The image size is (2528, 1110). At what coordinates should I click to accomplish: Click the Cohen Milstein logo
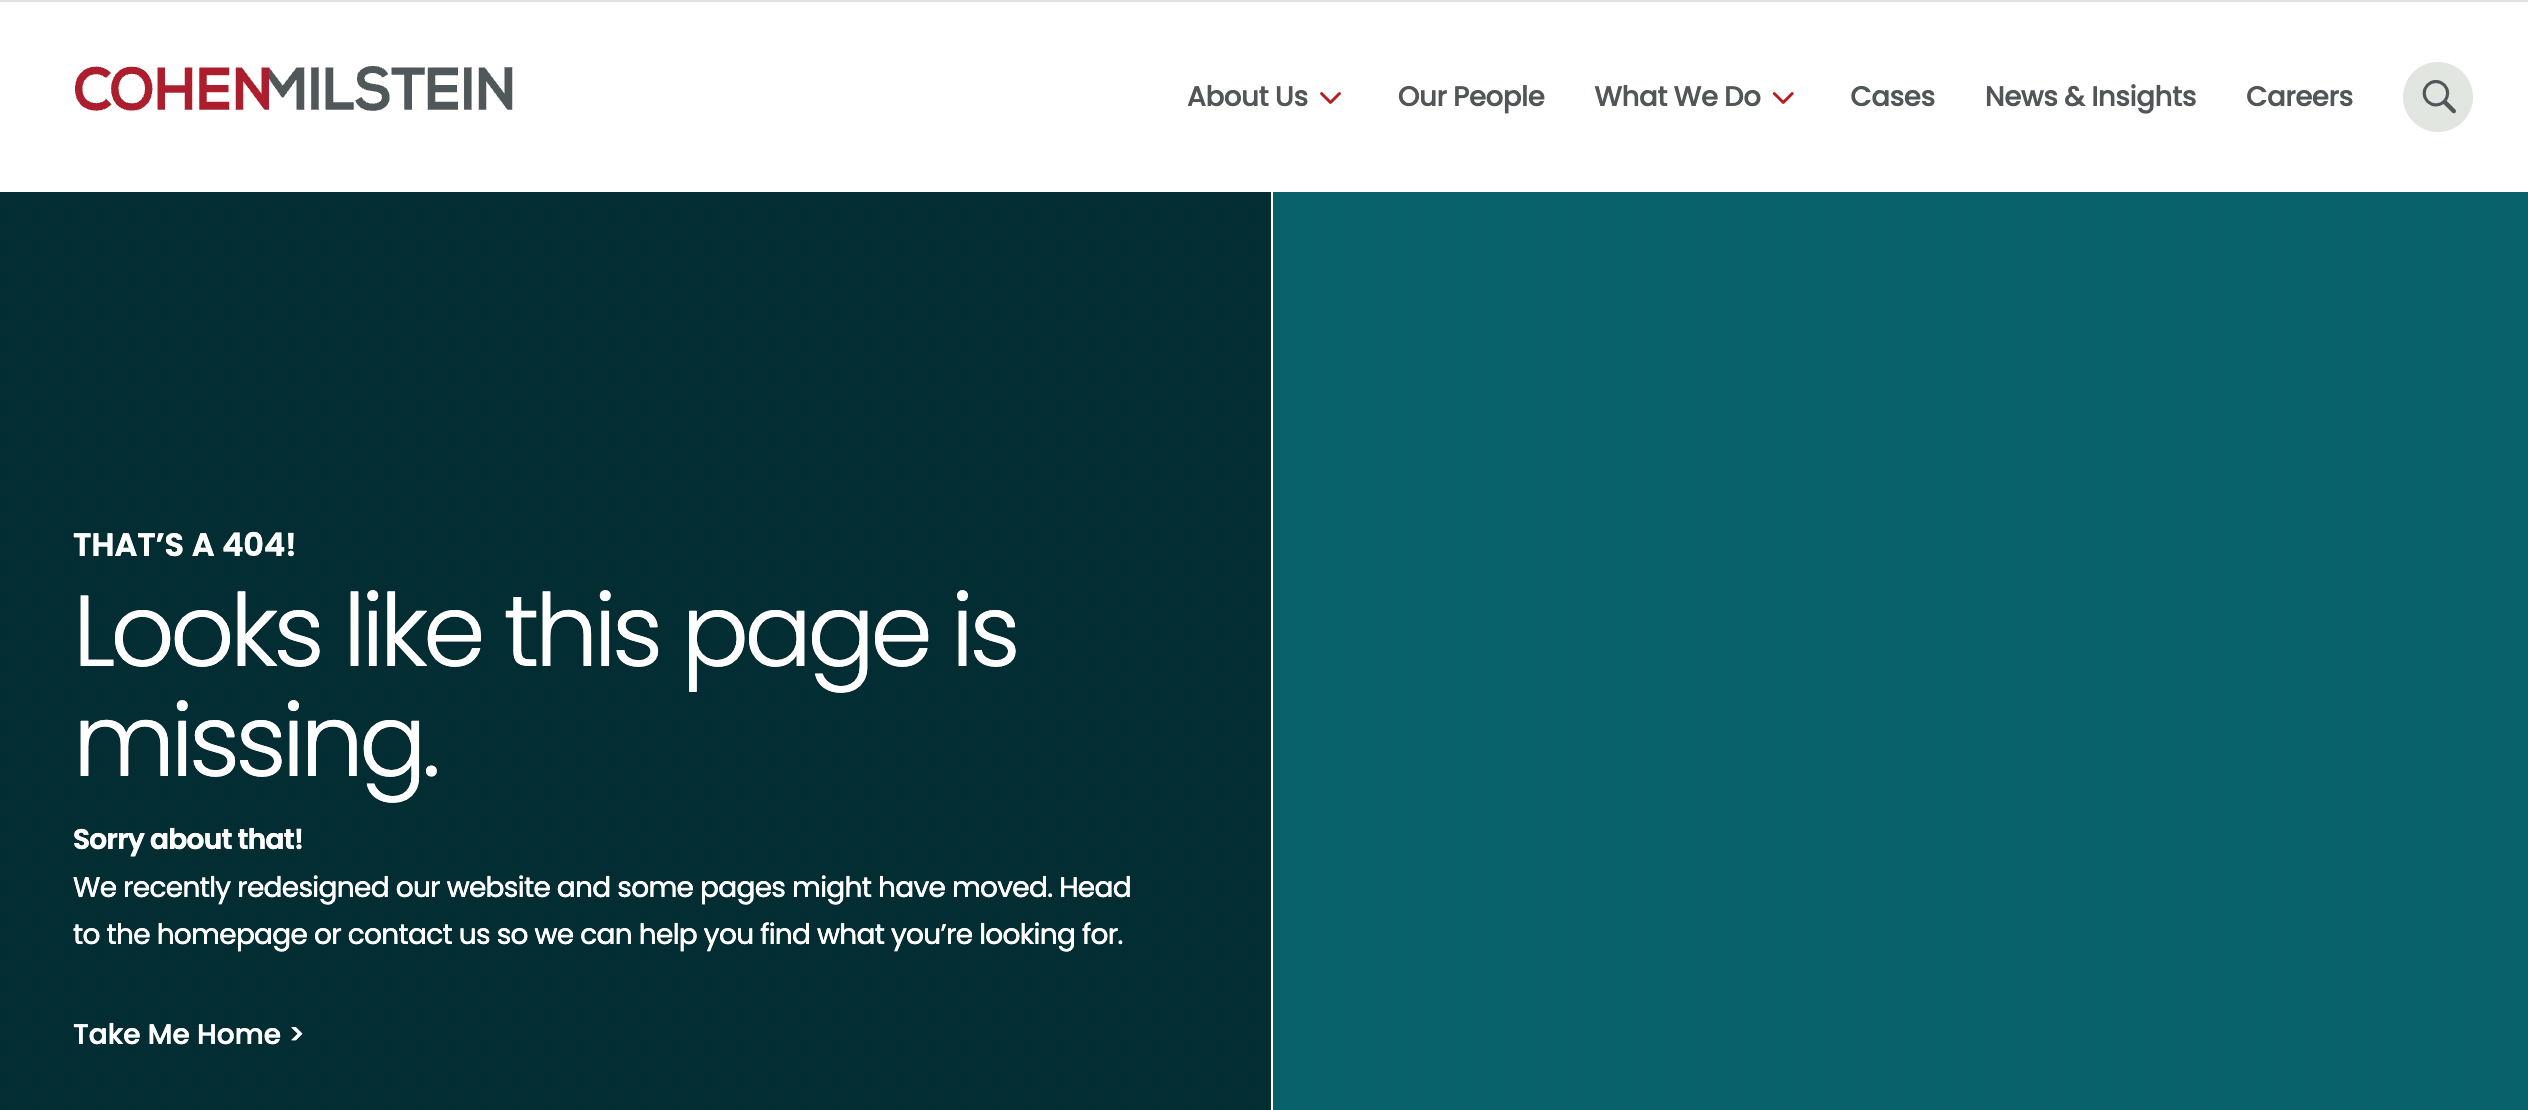294,90
